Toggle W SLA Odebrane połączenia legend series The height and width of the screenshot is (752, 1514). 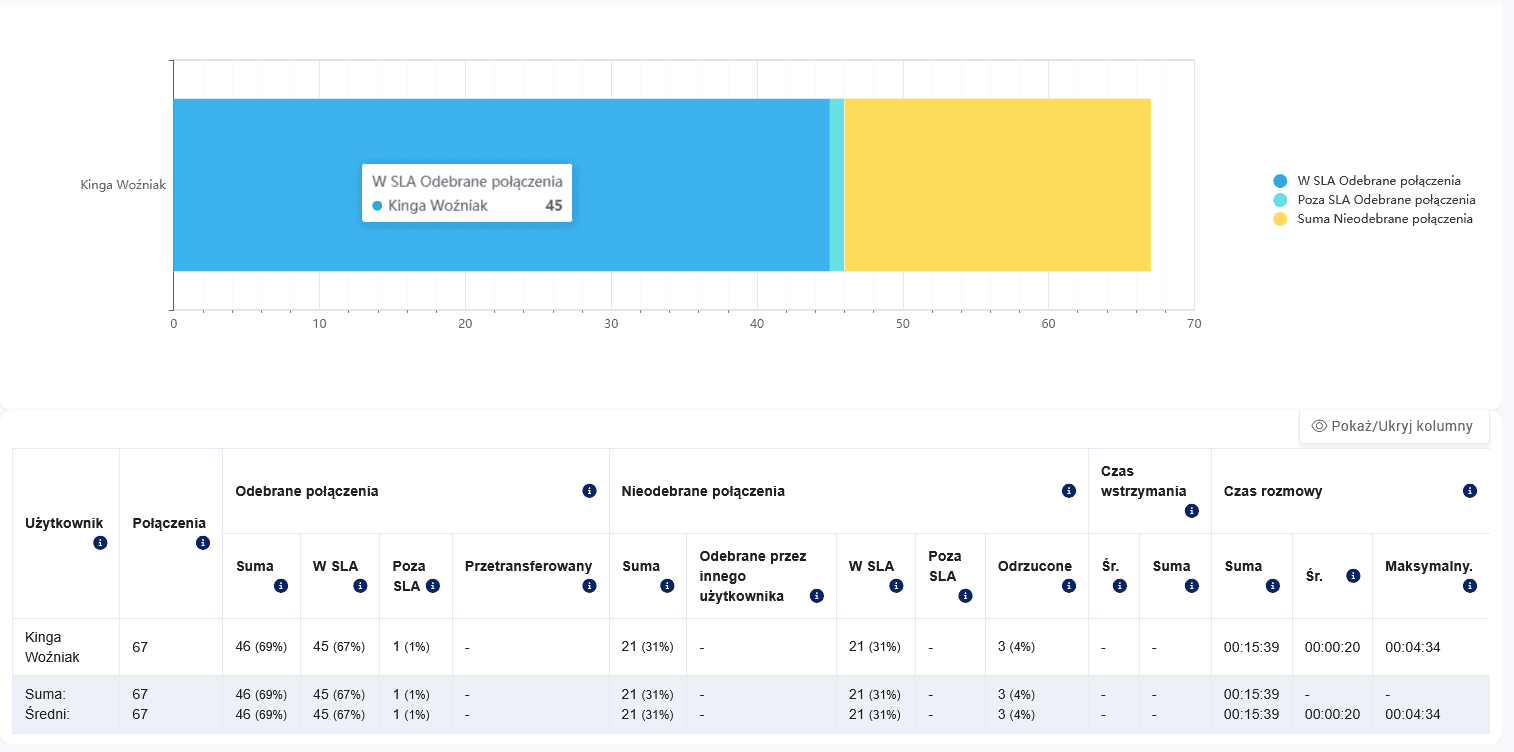pos(1367,181)
